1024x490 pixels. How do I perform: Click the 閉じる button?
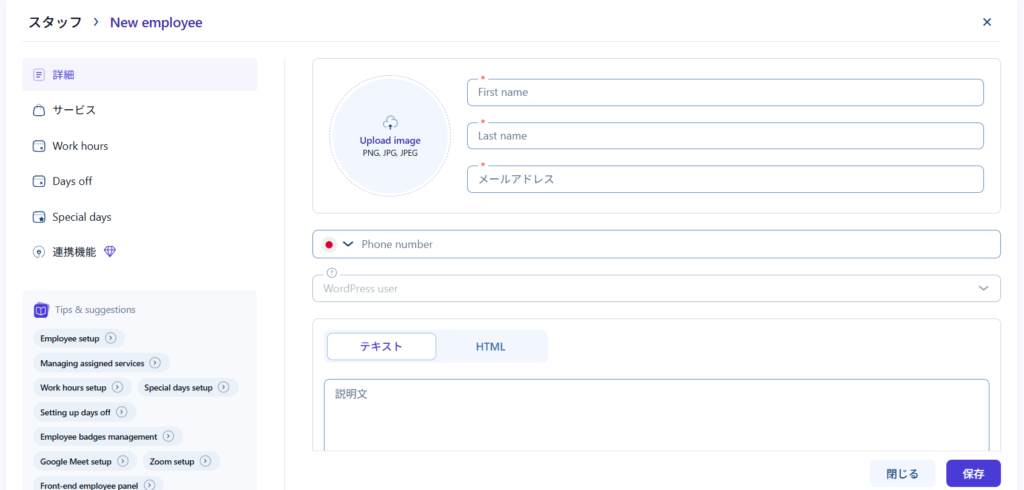(x=902, y=473)
